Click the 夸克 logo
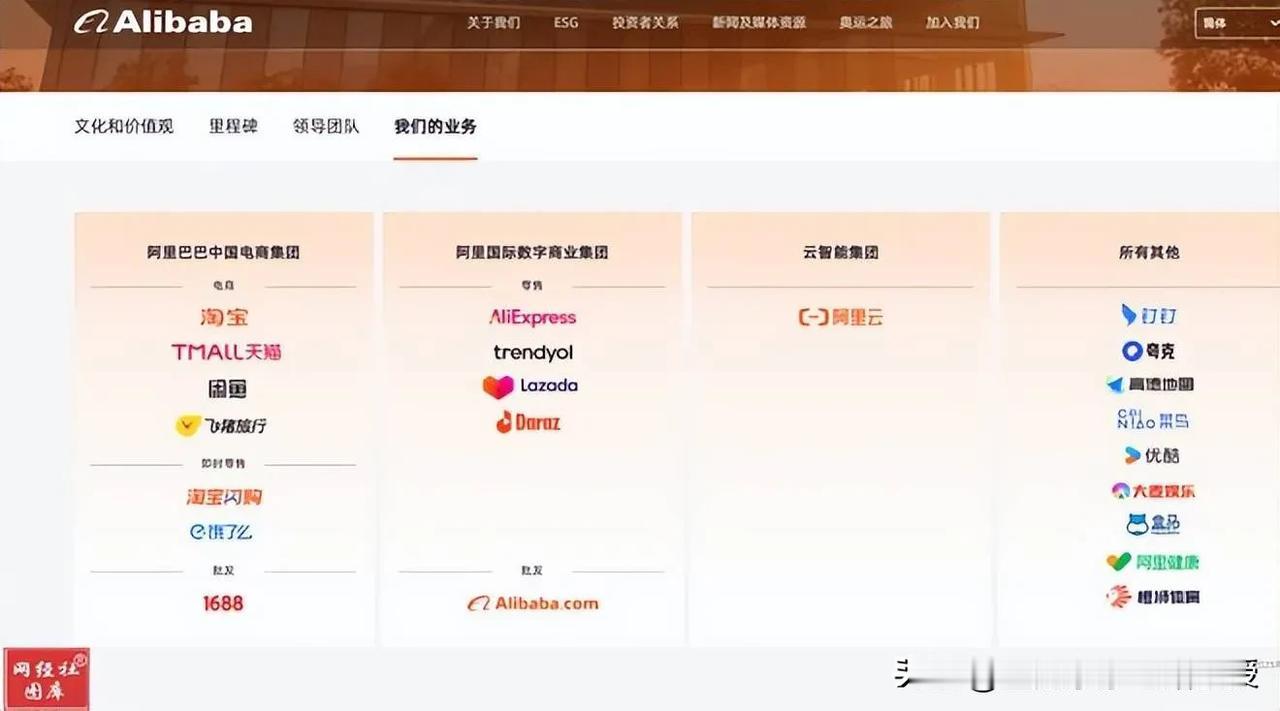1280x711 pixels. 1148,351
